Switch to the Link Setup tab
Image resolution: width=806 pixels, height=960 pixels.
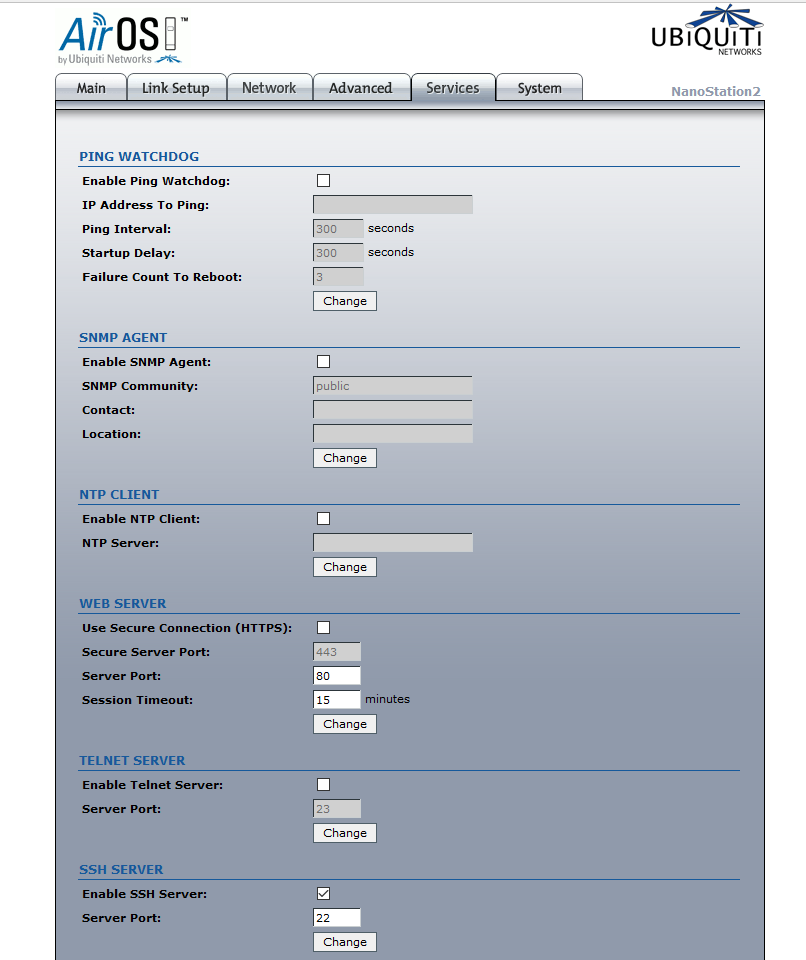click(176, 88)
